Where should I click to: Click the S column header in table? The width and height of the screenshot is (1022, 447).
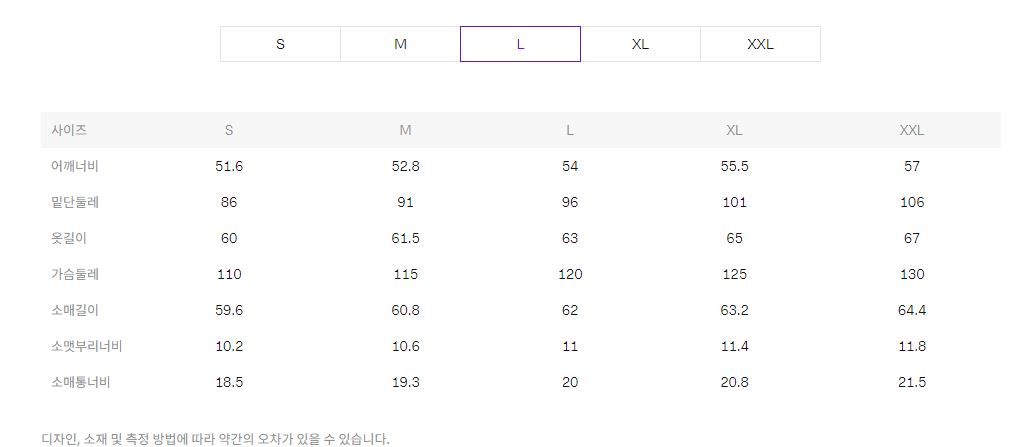(229, 130)
